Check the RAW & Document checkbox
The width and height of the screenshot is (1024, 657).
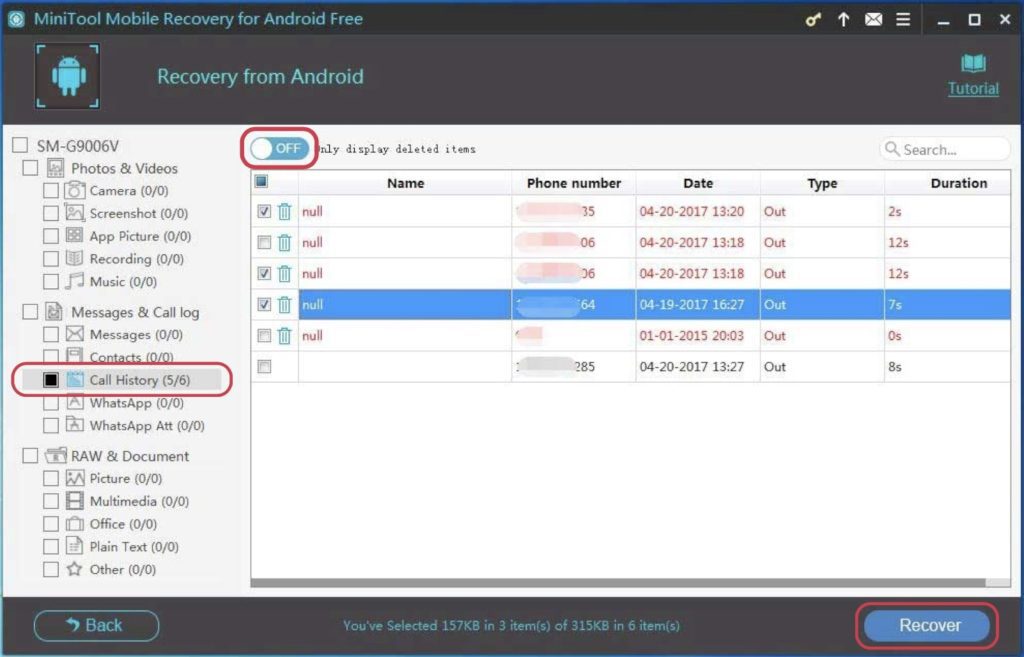[30, 455]
